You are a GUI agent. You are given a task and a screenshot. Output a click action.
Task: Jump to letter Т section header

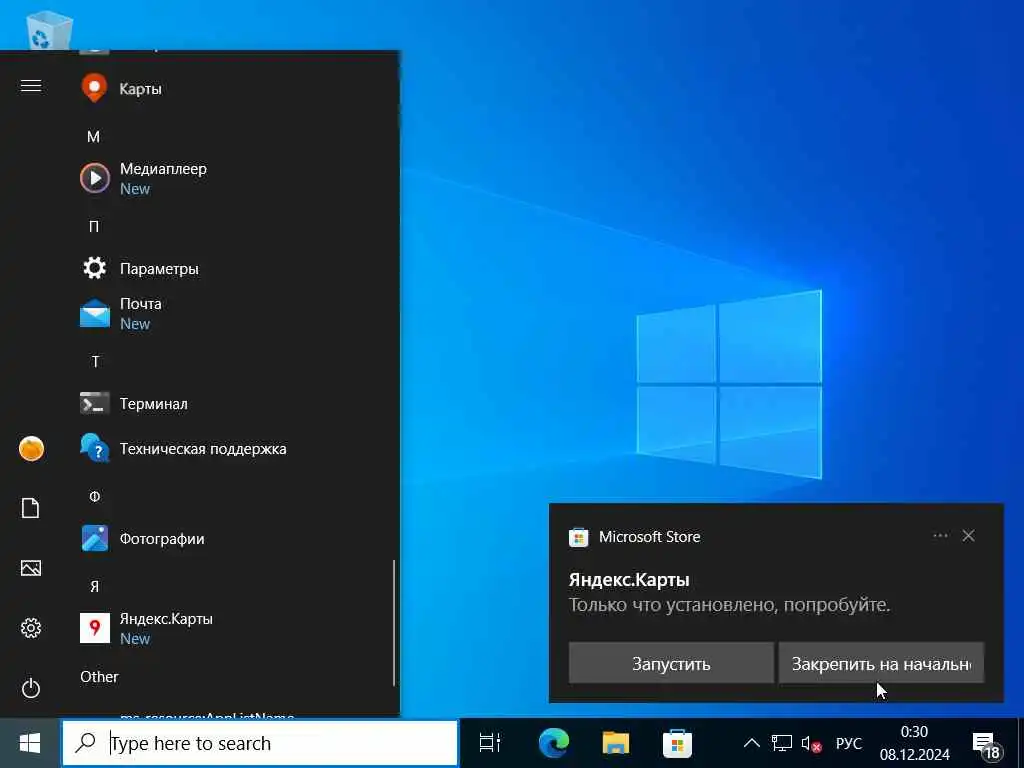[95, 362]
